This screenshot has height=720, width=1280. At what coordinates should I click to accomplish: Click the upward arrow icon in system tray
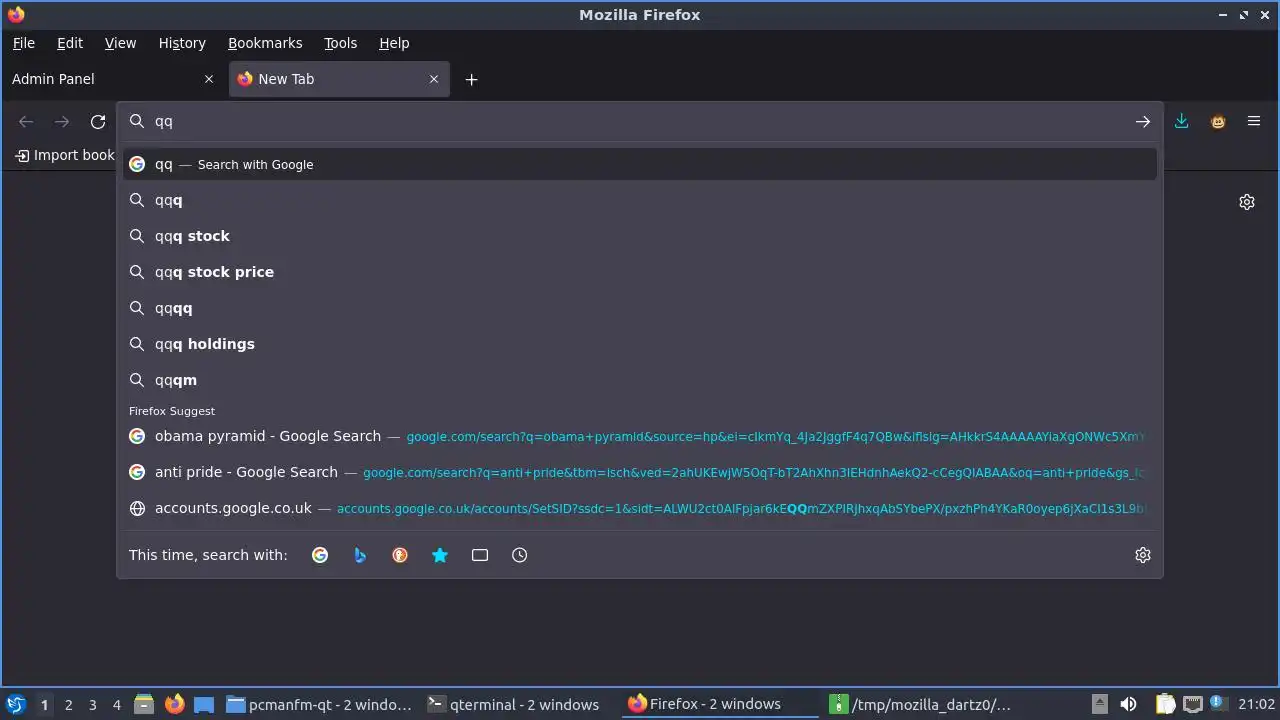point(1099,704)
